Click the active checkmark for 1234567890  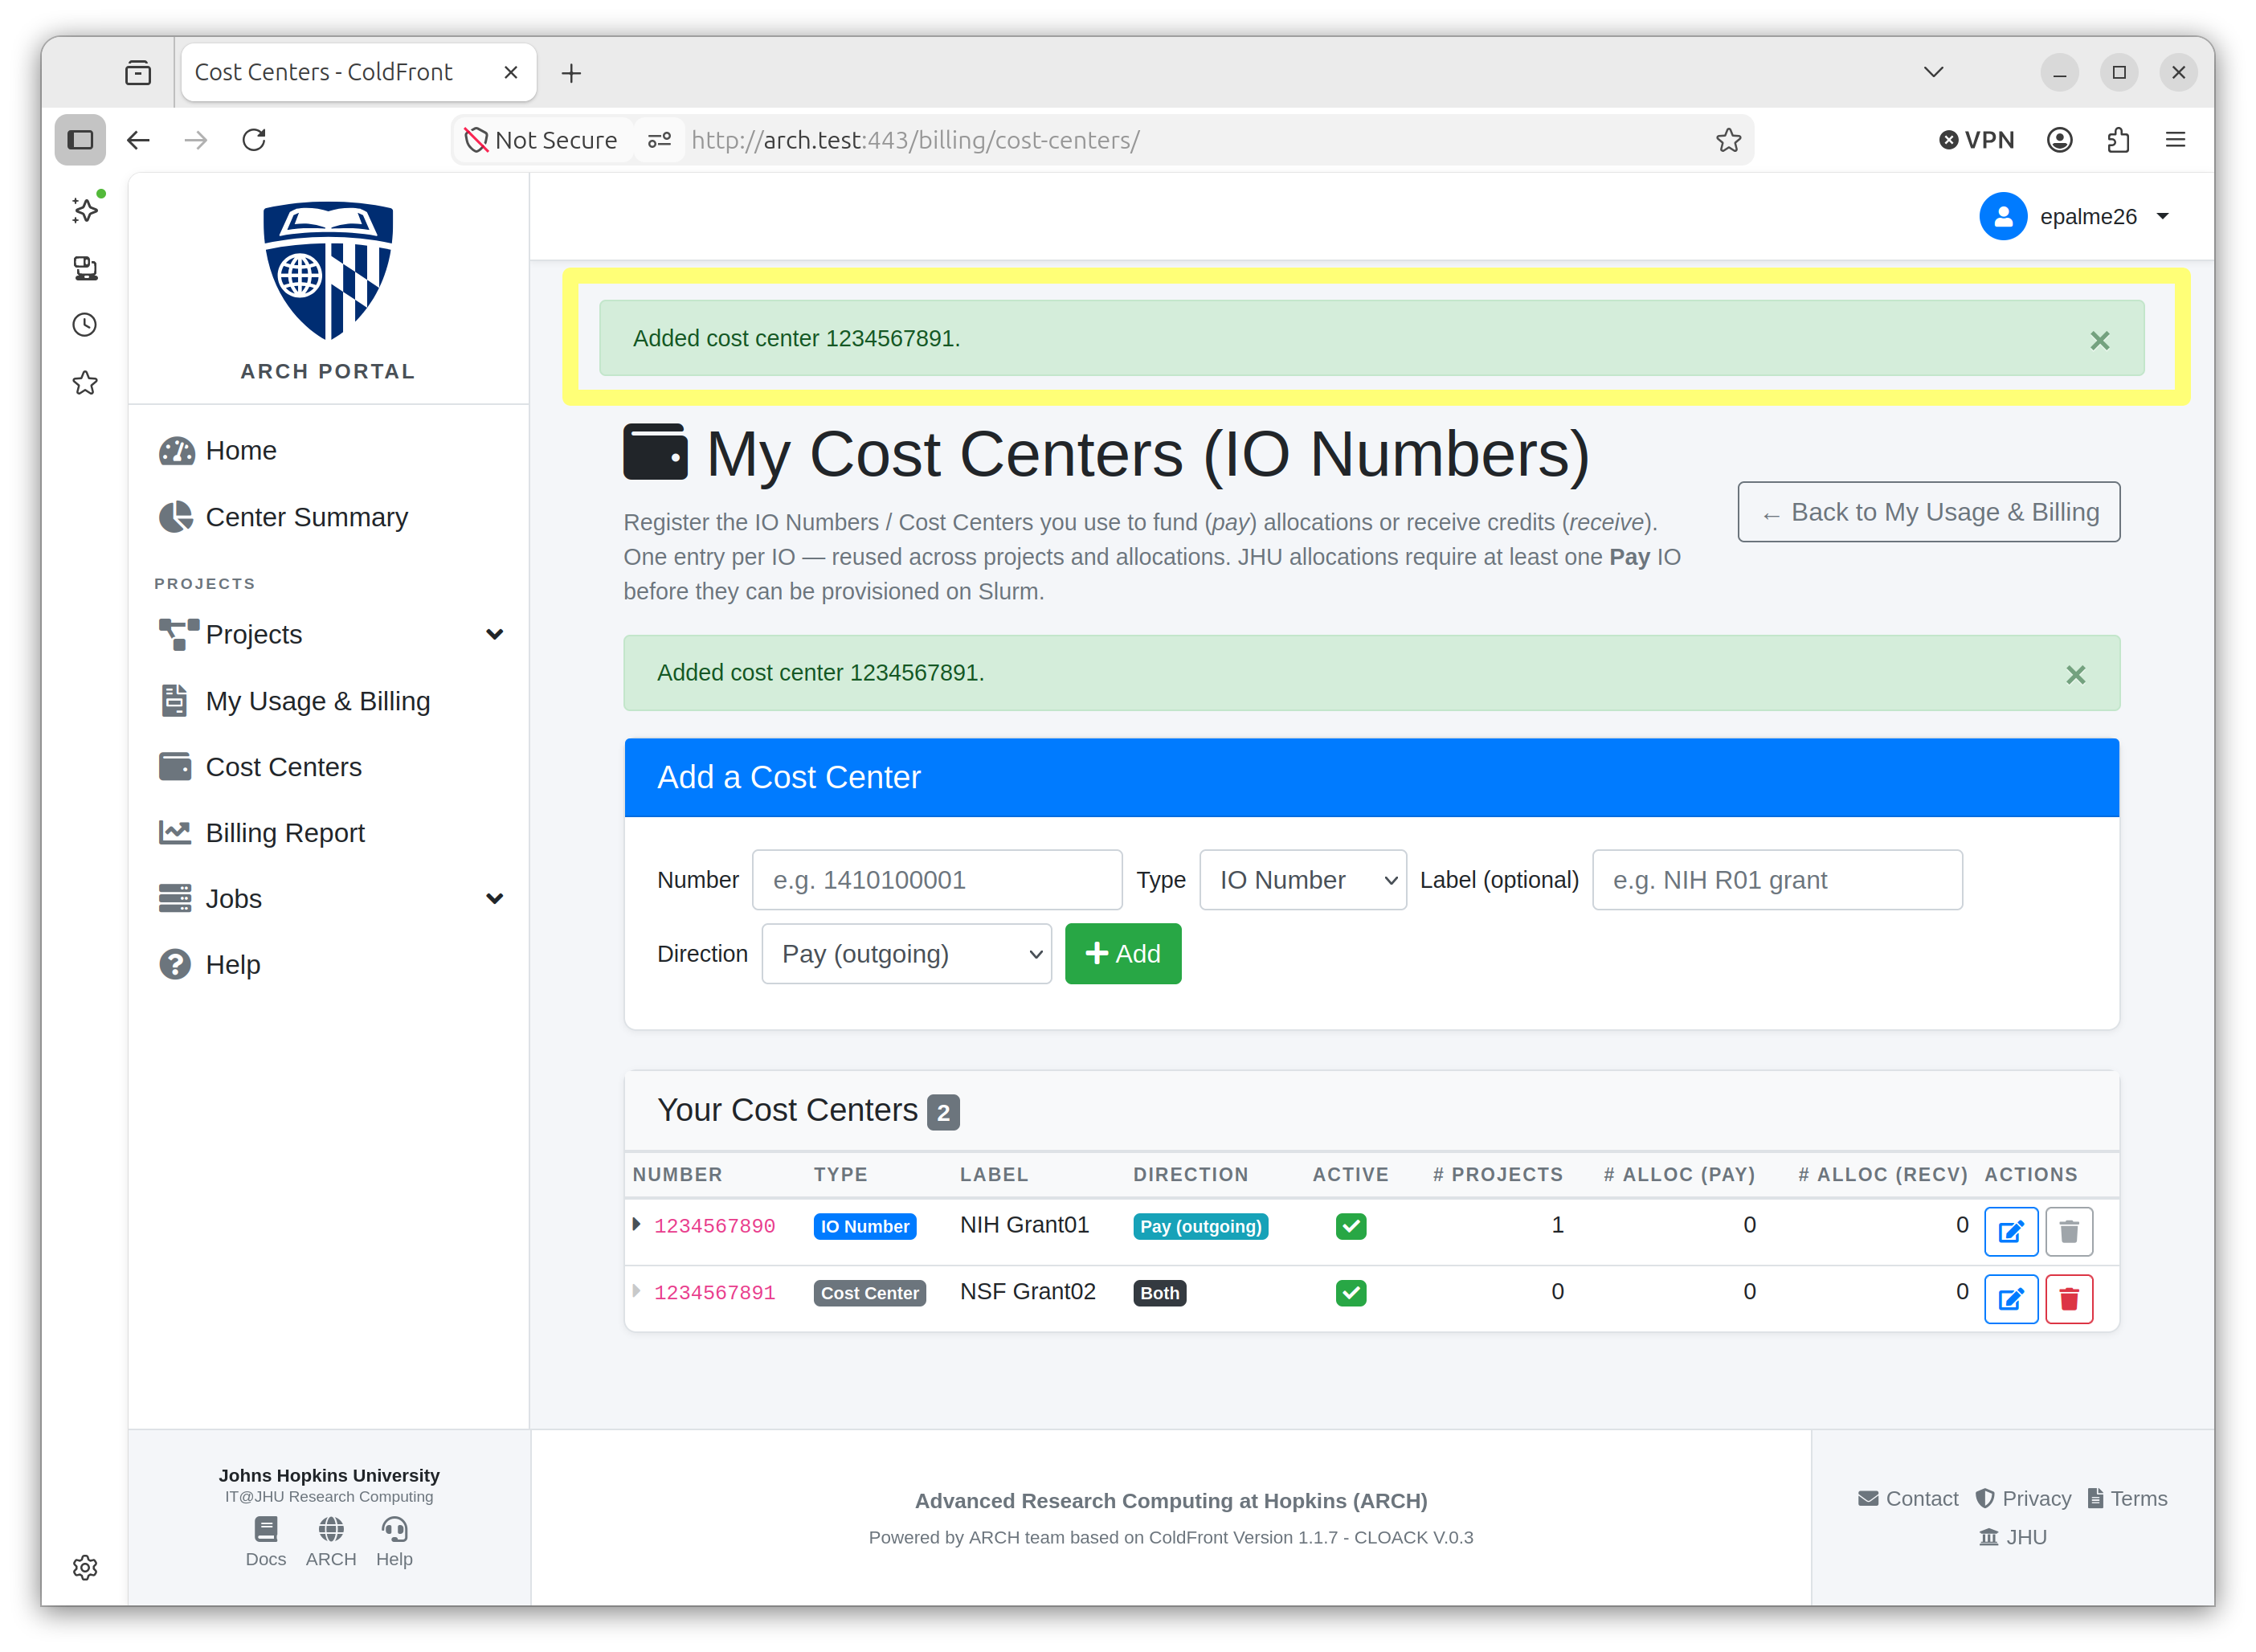[1350, 1226]
